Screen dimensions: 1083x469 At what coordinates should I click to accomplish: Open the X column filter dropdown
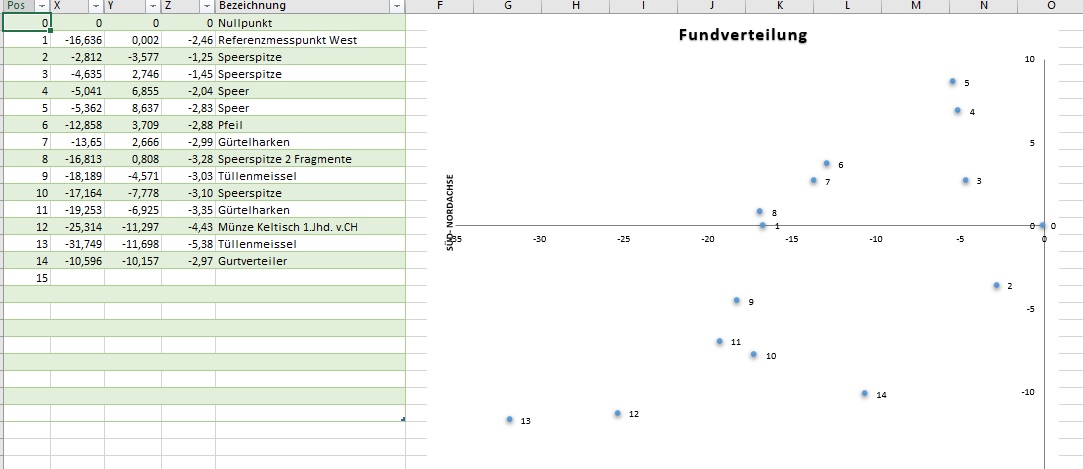tap(96, 6)
